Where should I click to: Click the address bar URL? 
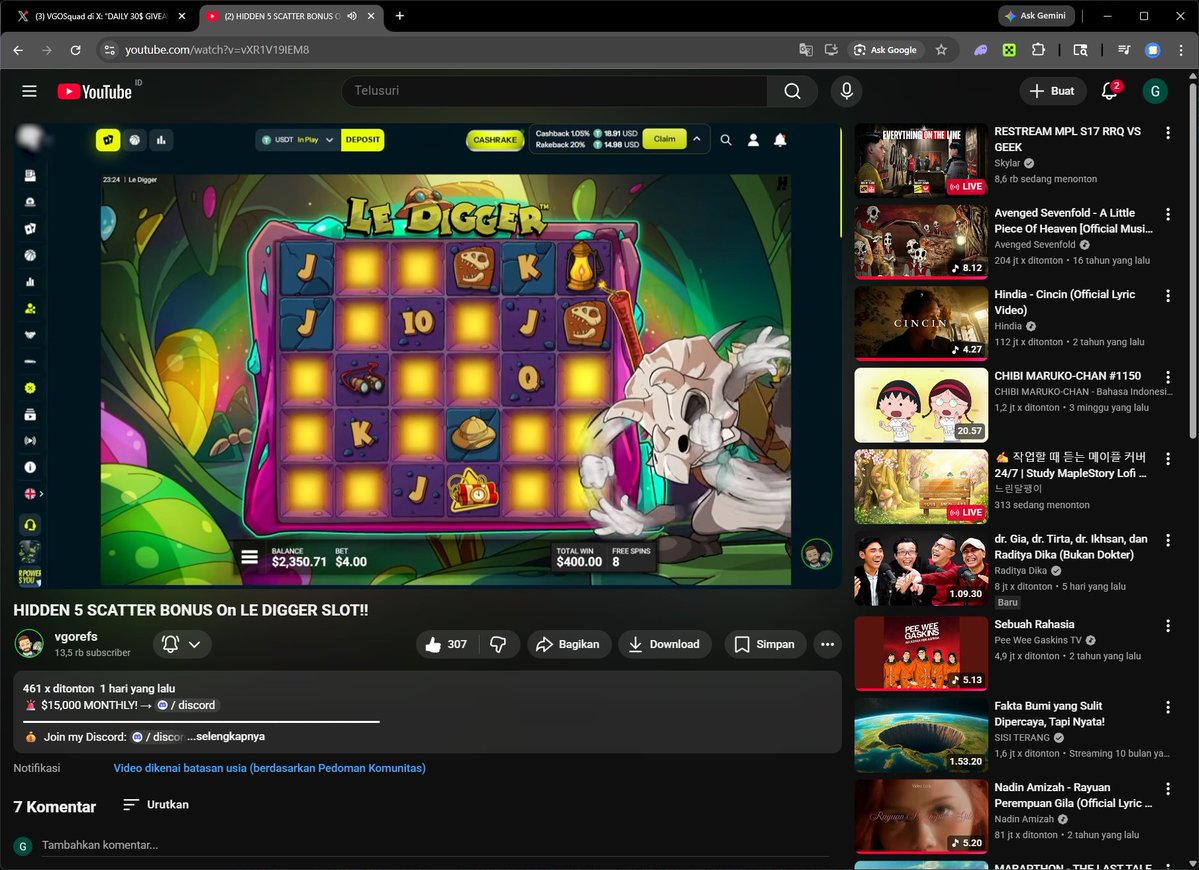[x=217, y=50]
